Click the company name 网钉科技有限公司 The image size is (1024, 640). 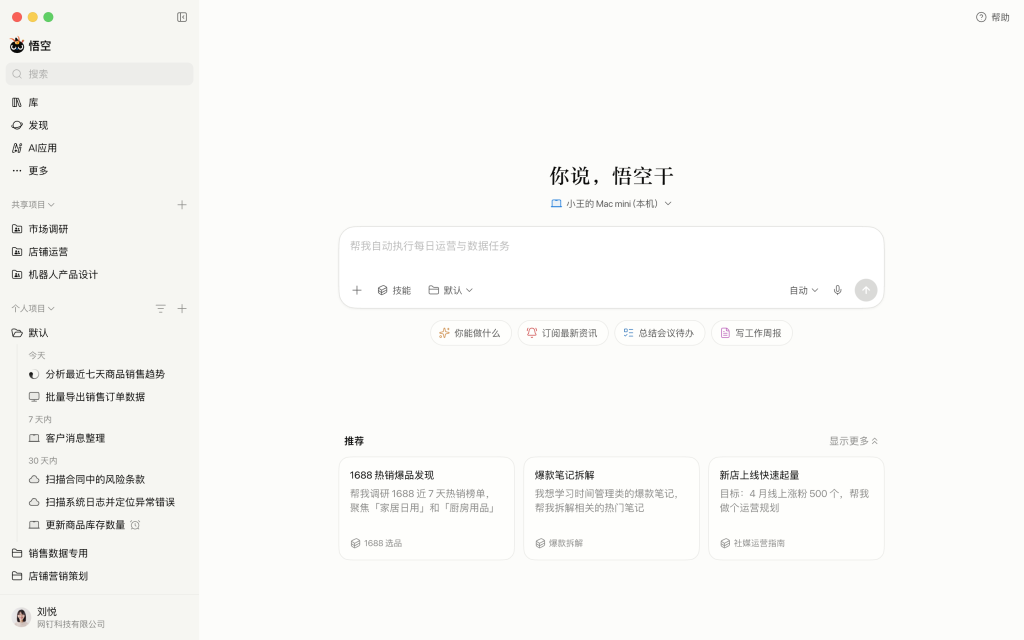tap(71, 624)
